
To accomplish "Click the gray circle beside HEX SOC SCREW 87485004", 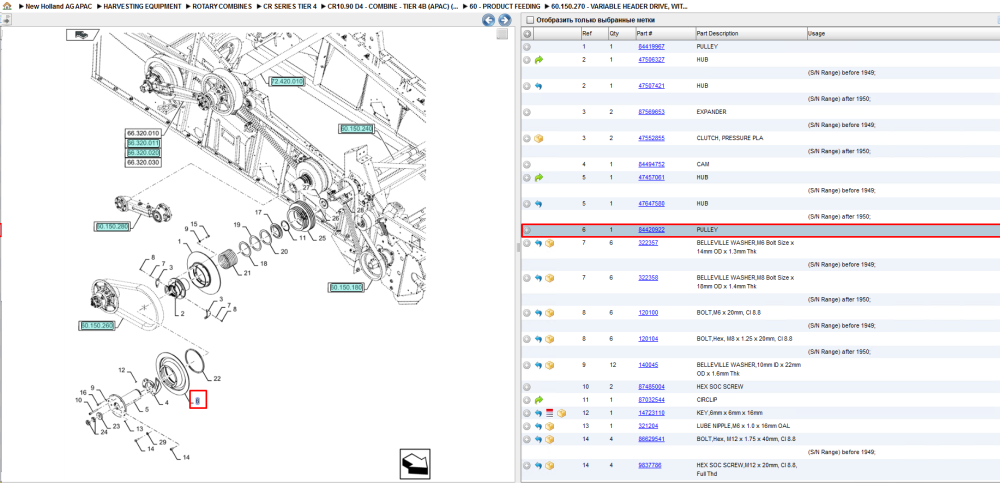I will (x=527, y=387).
